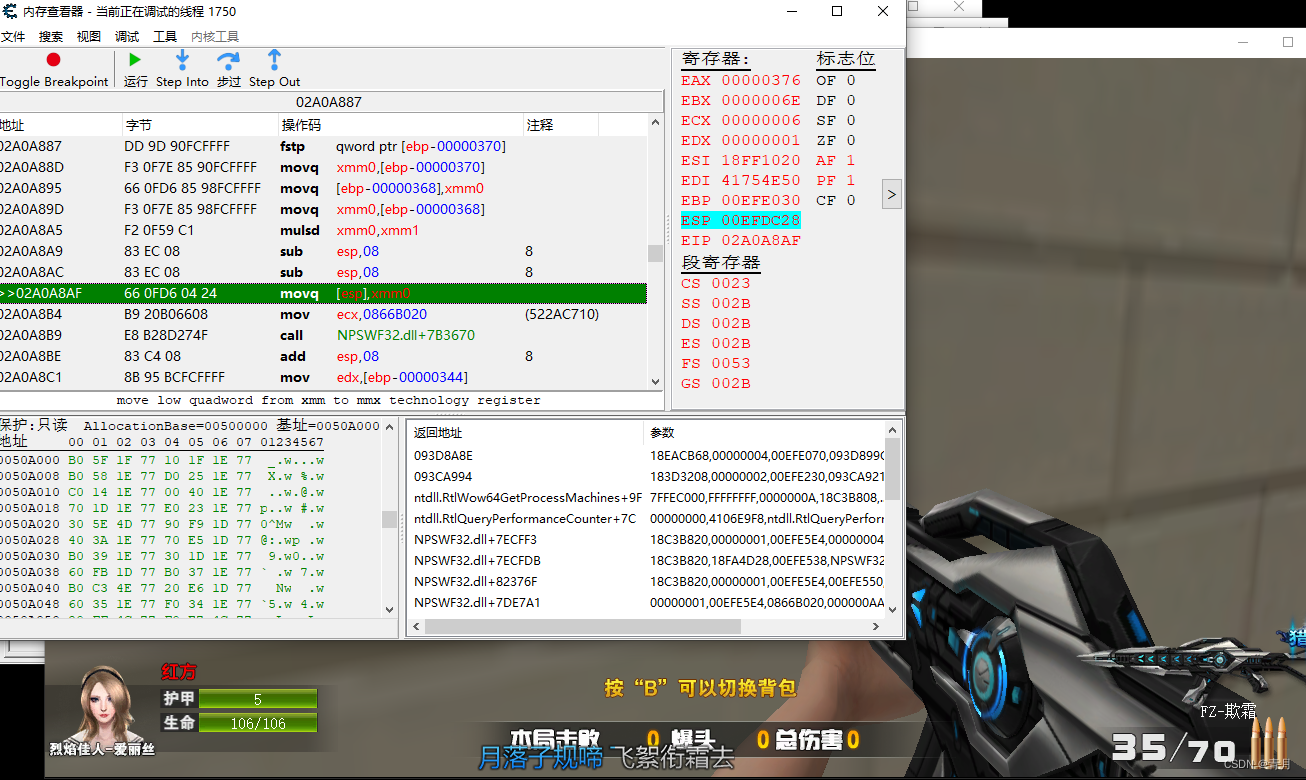Image resolution: width=1306 pixels, height=780 pixels.
Task: Select stack row 093CA994
Action: tap(648, 476)
